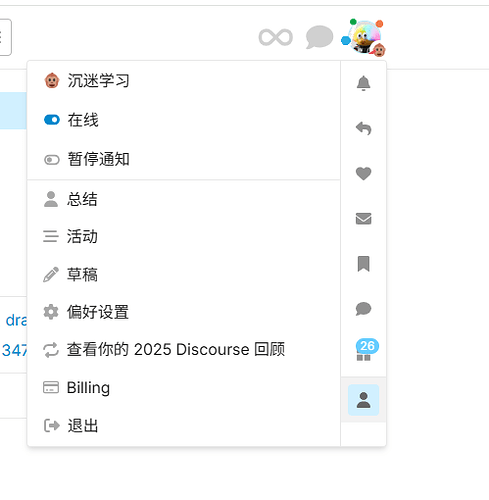Open the notifications bell tab
The width and height of the screenshot is (489, 500).
363,83
